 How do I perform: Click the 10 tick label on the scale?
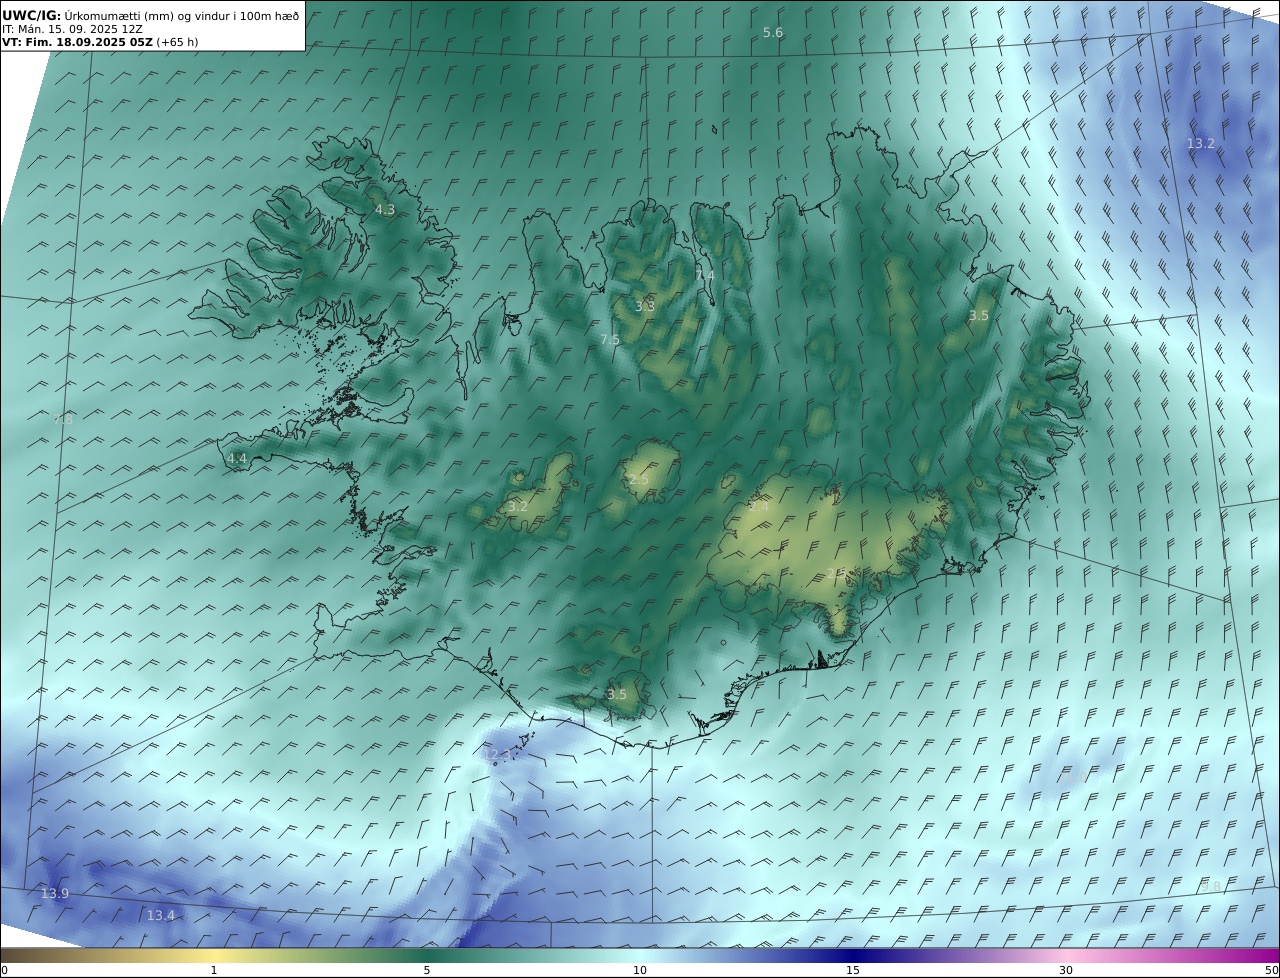click(640, 970)
